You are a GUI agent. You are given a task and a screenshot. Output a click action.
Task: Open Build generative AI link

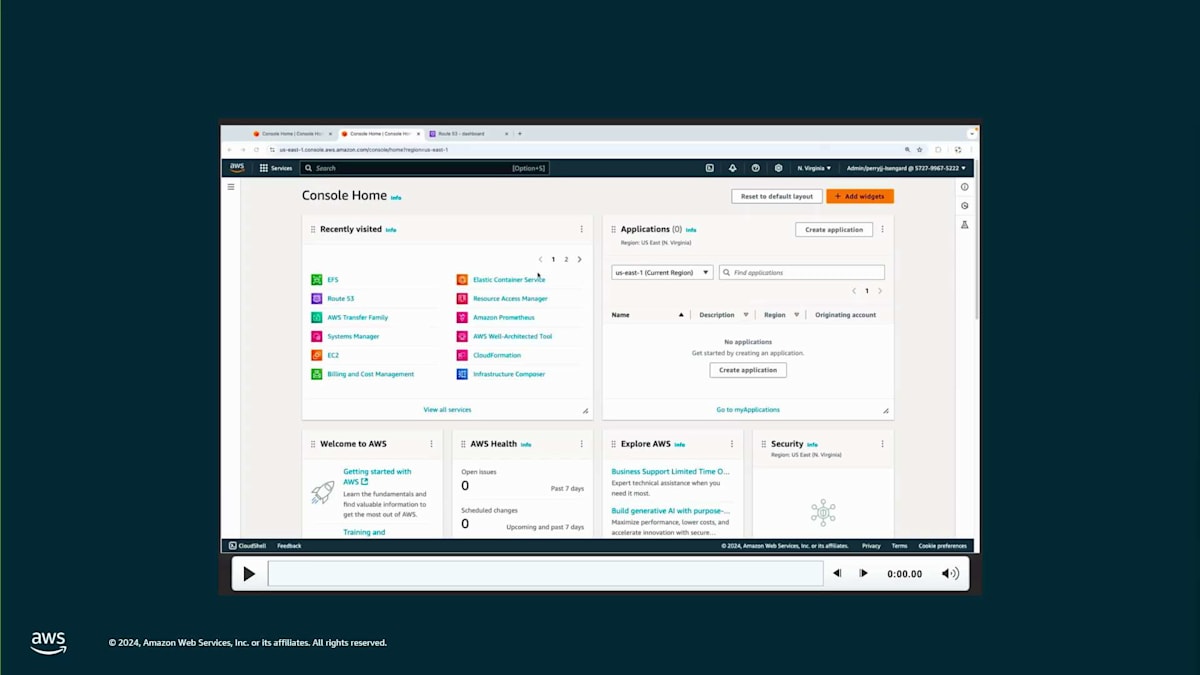point(671,511)
